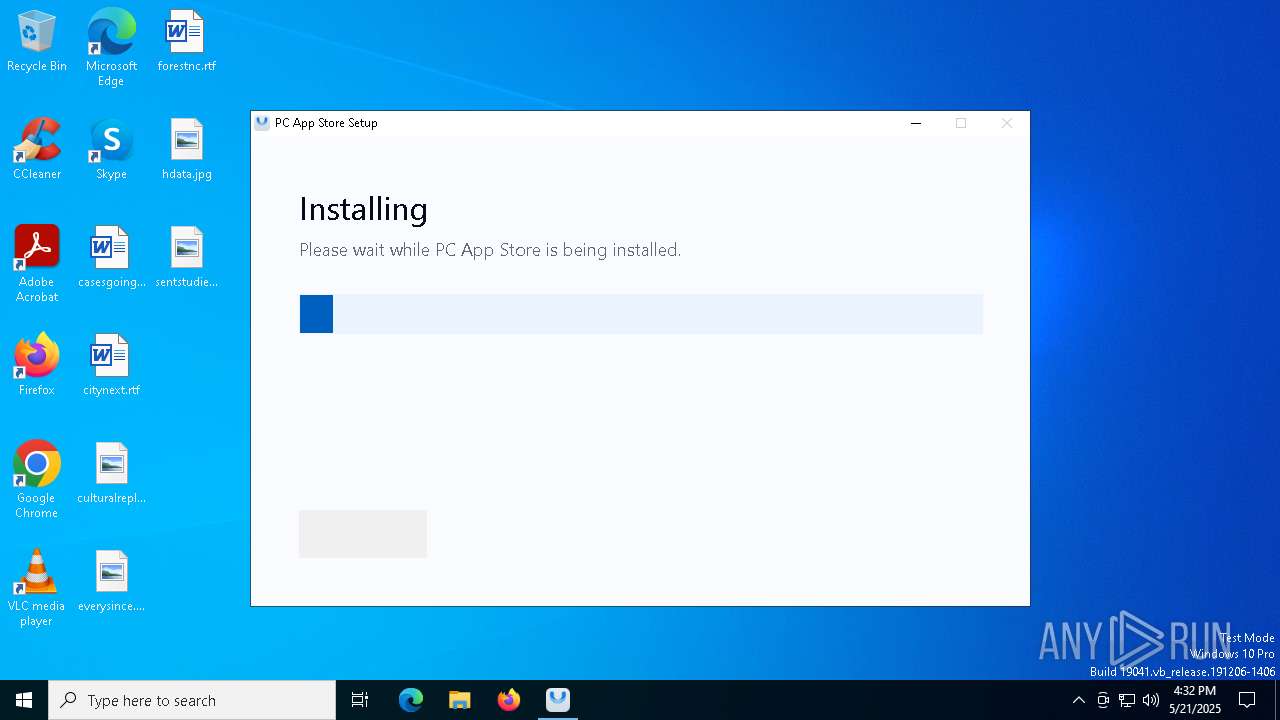Open the network status tray icon
1280x720 pixels.
point(1127,700)
